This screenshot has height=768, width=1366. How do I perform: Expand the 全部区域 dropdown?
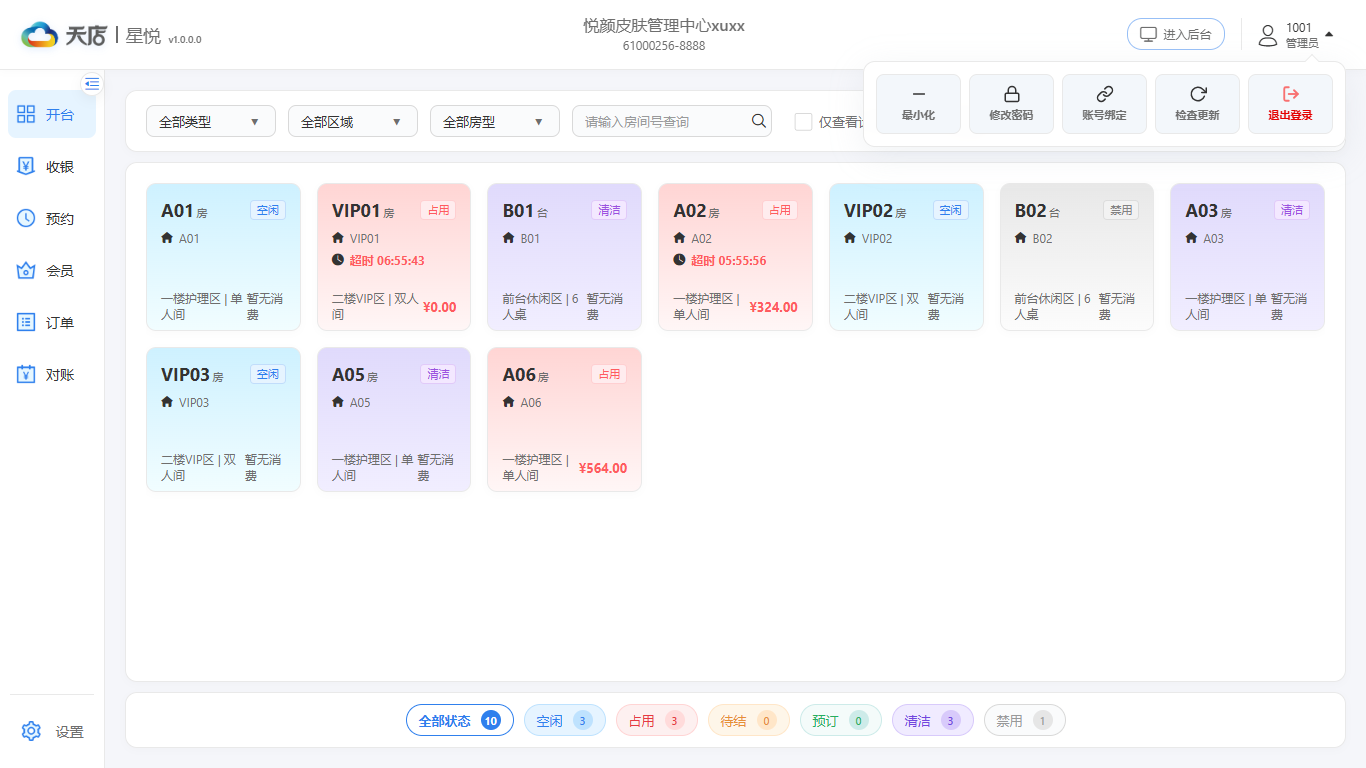click(353, 122)
